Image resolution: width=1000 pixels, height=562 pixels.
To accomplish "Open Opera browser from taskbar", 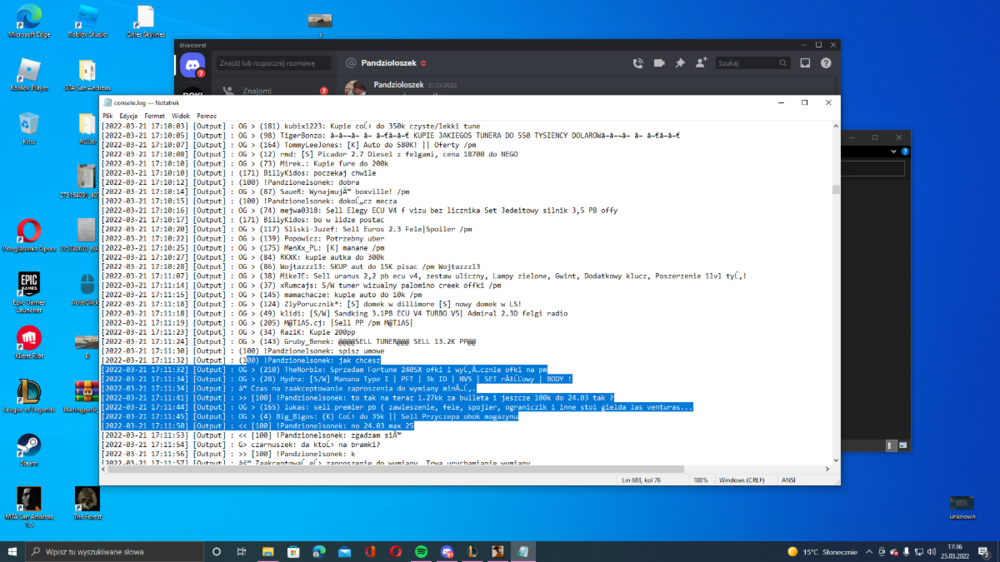I will (395, 552).
